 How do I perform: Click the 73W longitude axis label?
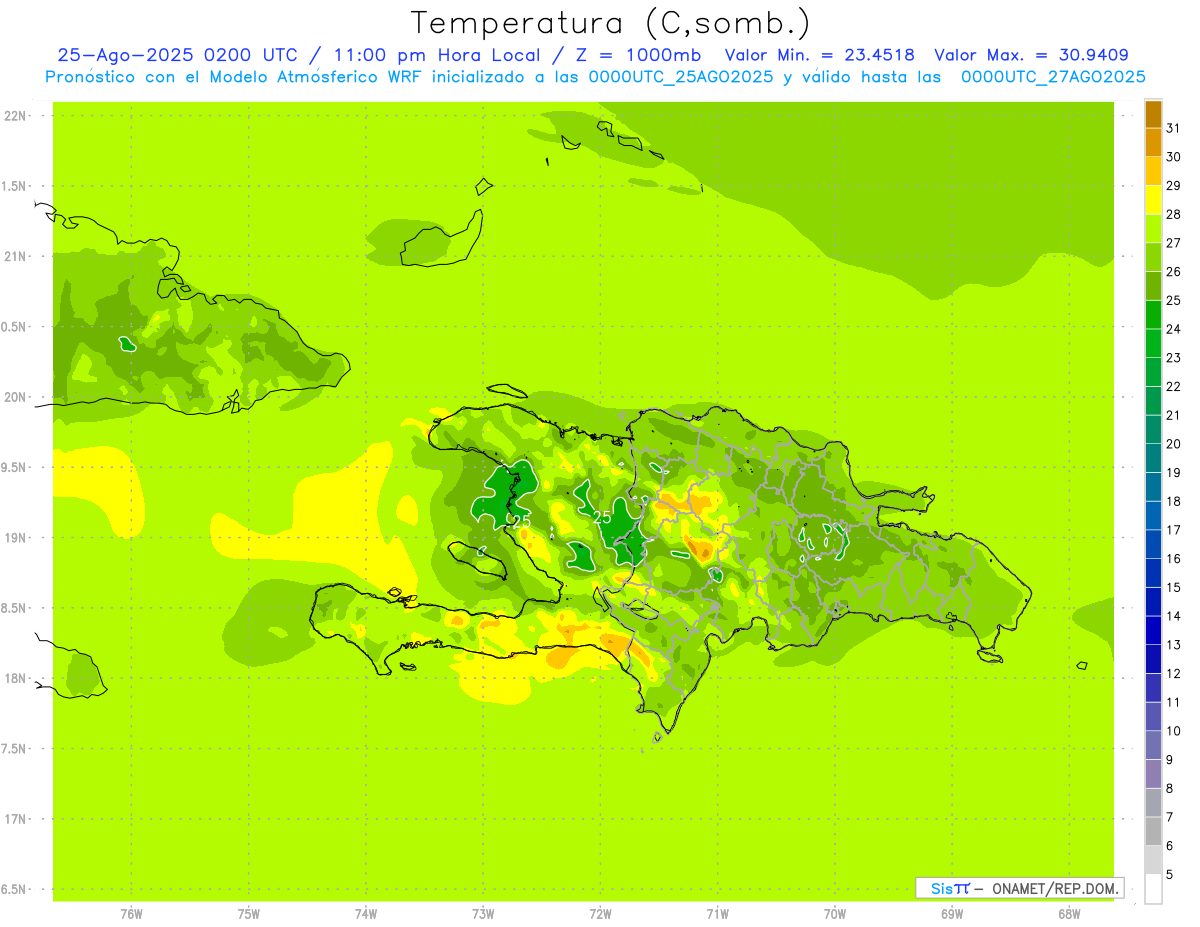click(x=483, y=914)
